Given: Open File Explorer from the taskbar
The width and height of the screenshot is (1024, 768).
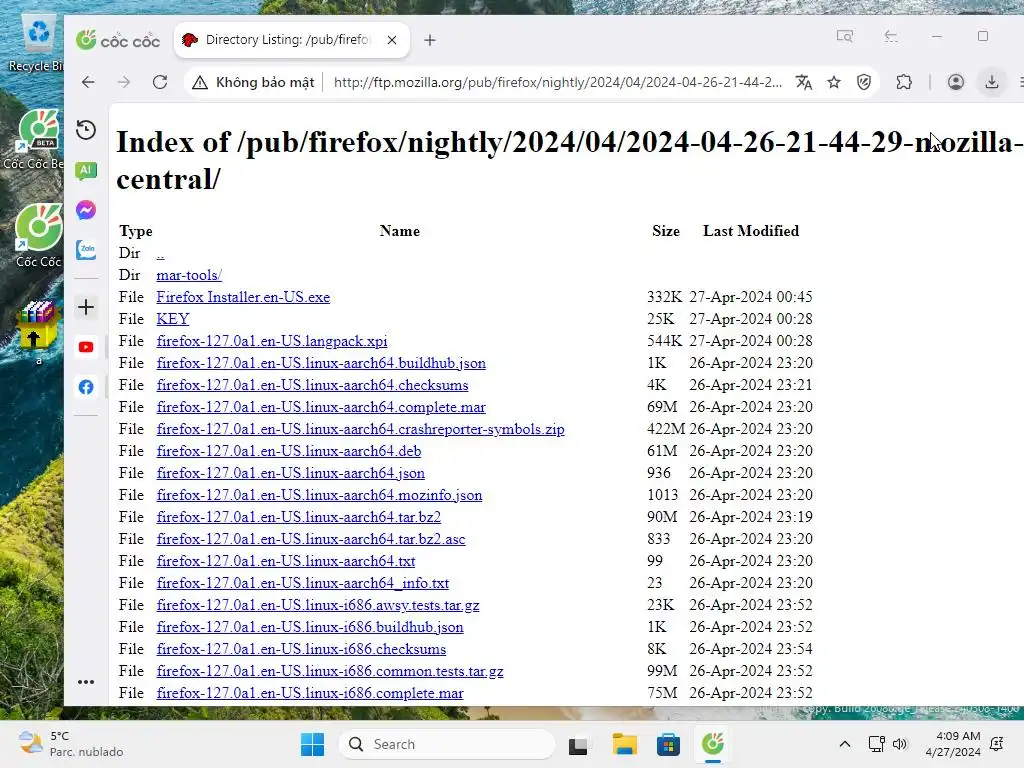Looking at the screenshot, I should pos(624,744).
